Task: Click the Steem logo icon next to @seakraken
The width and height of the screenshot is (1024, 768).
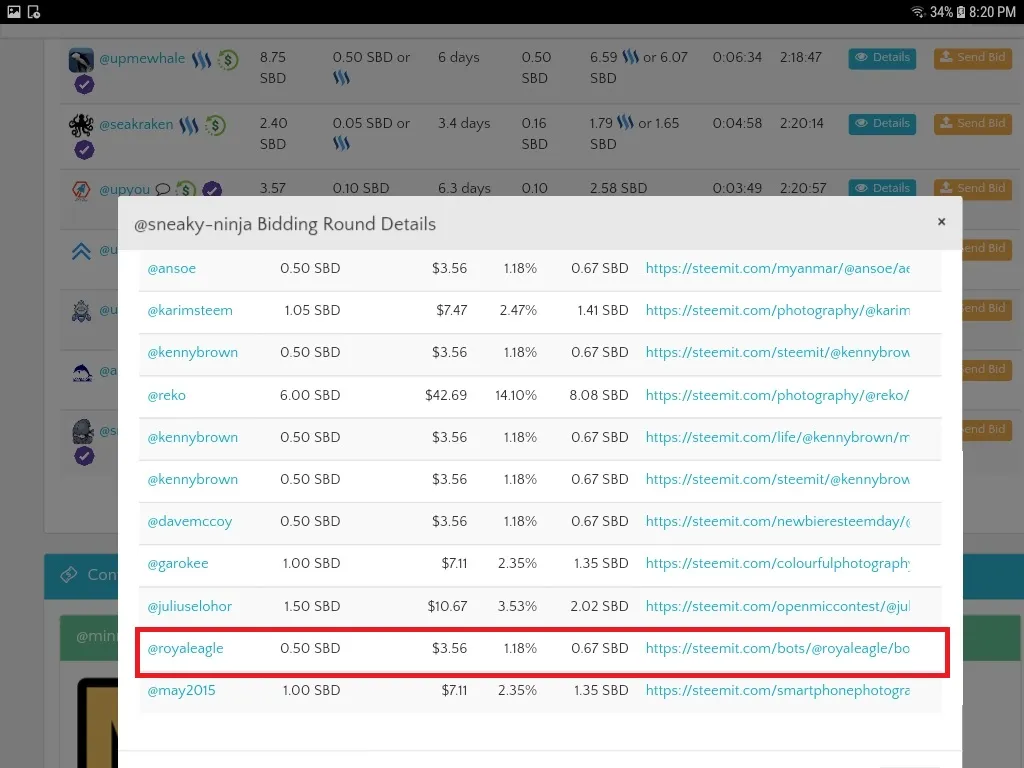Action: pyautogui.click(x=189, y=125)
